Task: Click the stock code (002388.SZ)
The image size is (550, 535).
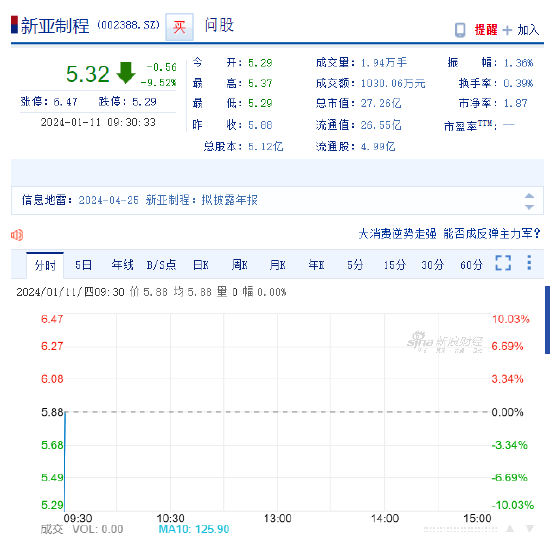Action: click(128, 25)
